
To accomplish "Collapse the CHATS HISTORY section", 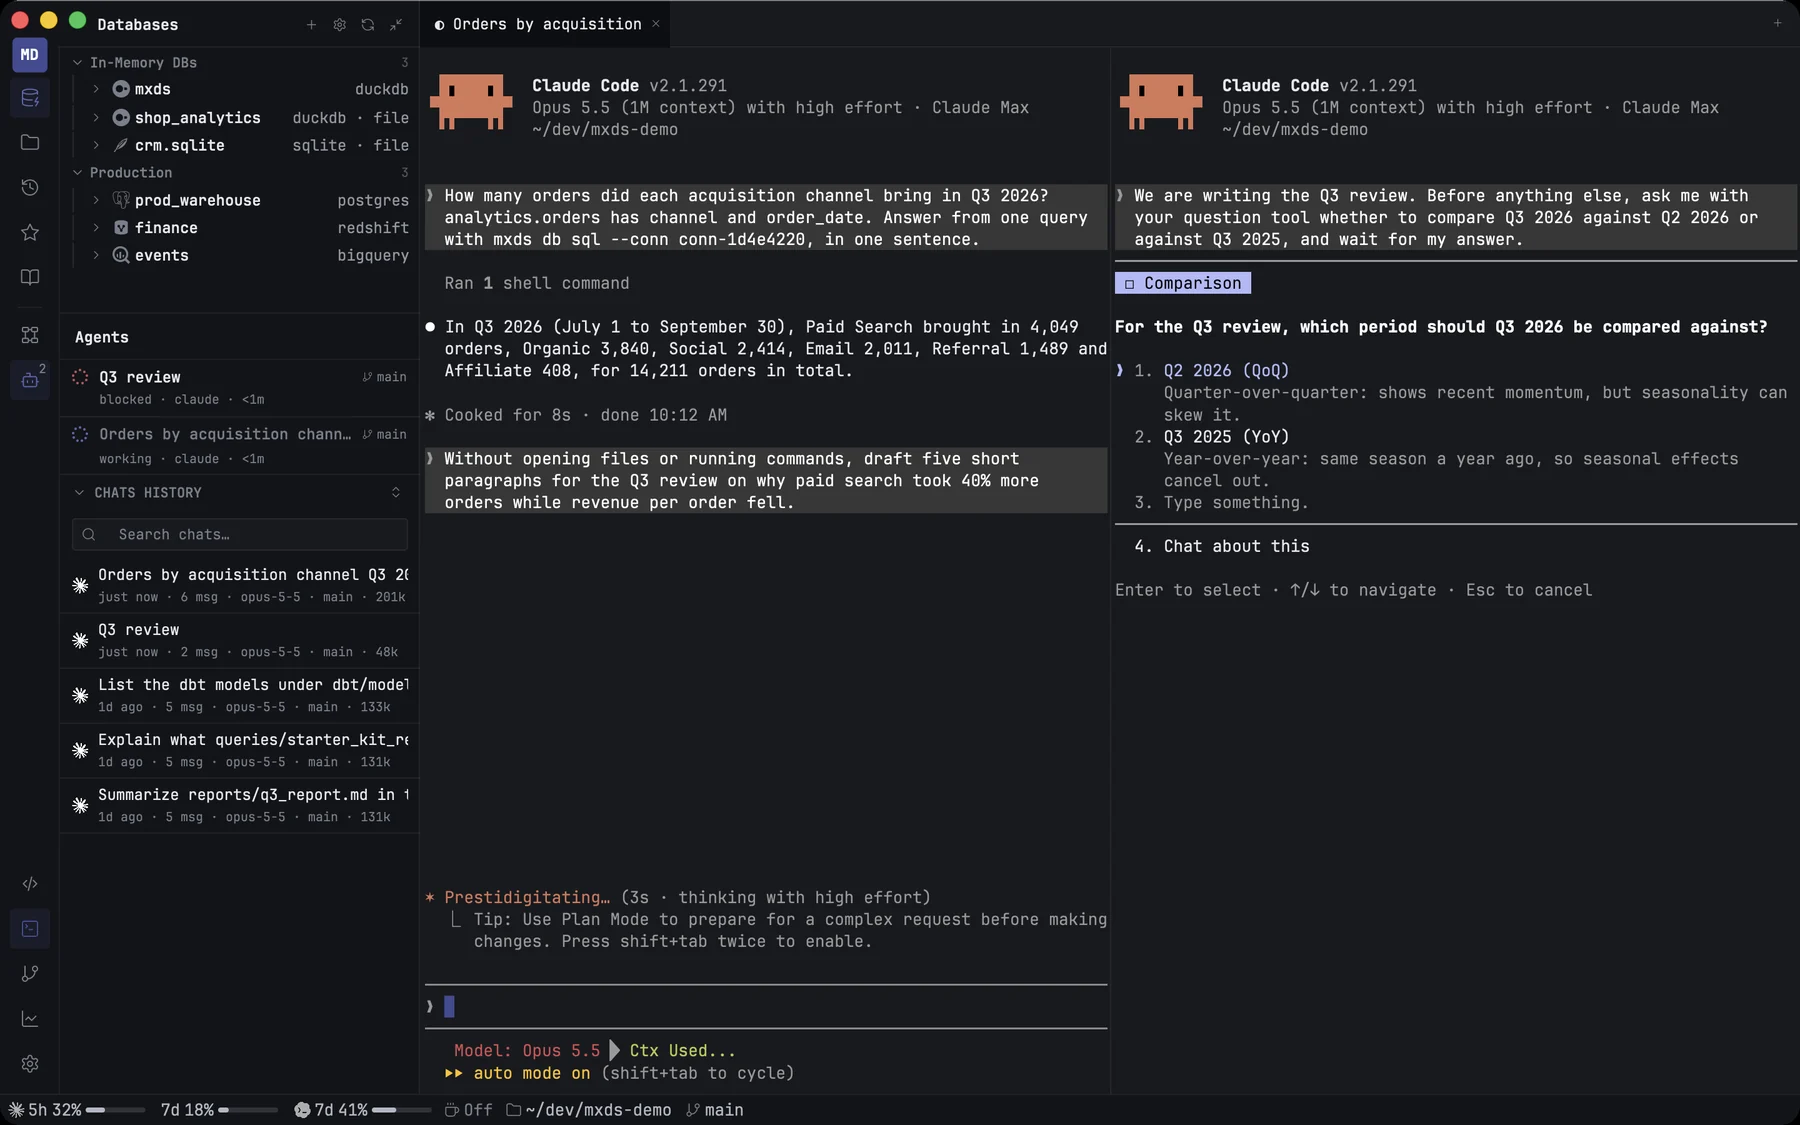I will pyautogui.click(x=80, y=492).
